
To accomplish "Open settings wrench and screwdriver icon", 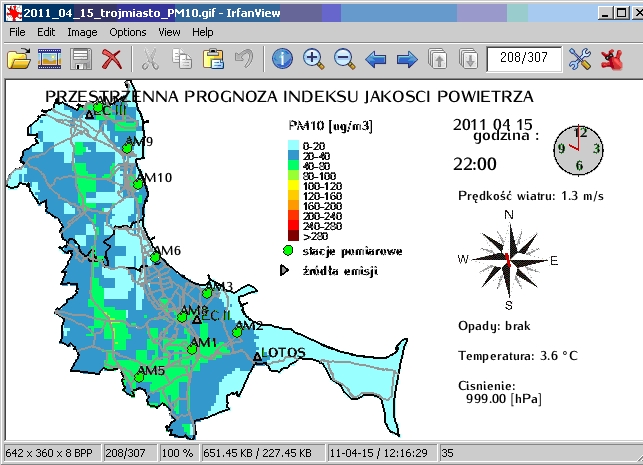I will tap(580, 59).
